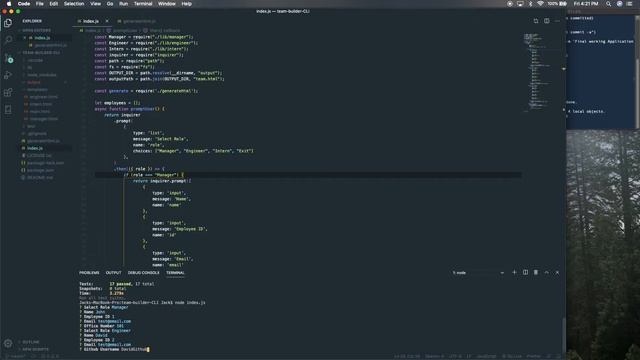Screen dimensions: 640x360
Task: Expand the NPM Scripts section
Action: (35, 349)
